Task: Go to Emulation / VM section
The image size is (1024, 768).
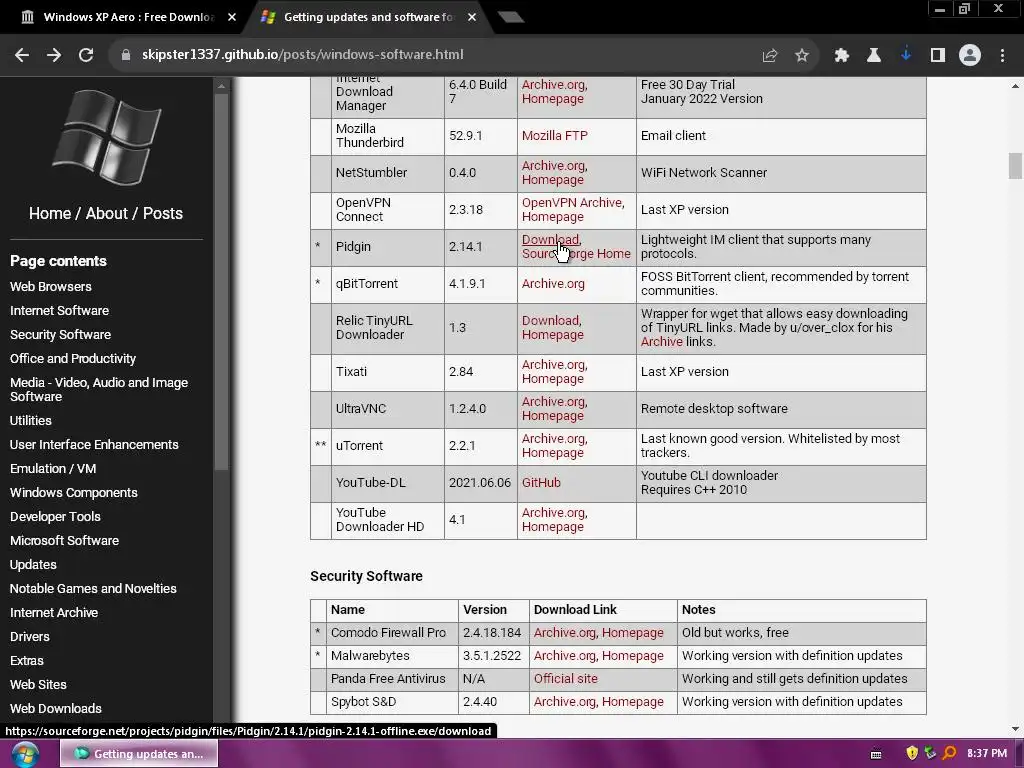Action: (x=53, y=469)
